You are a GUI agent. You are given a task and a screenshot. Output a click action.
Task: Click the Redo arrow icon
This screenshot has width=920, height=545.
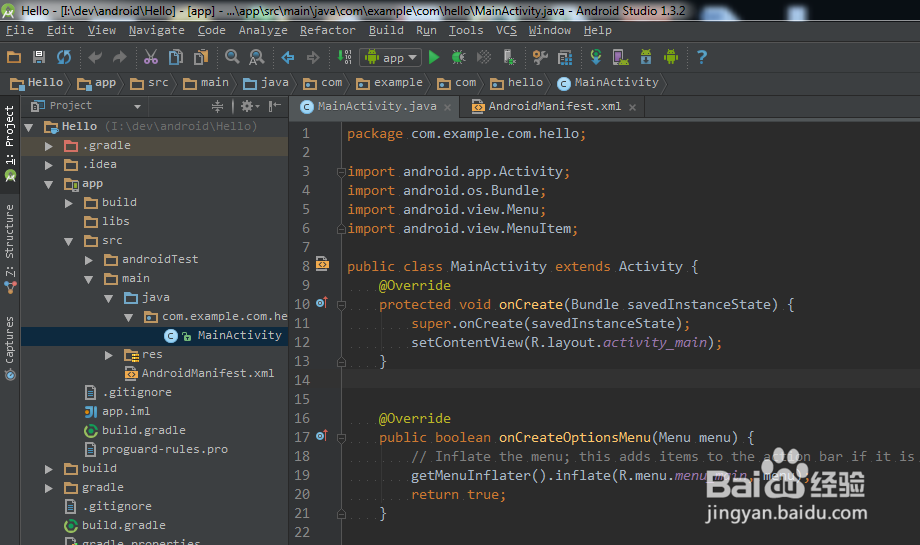[x=119, y=57]
